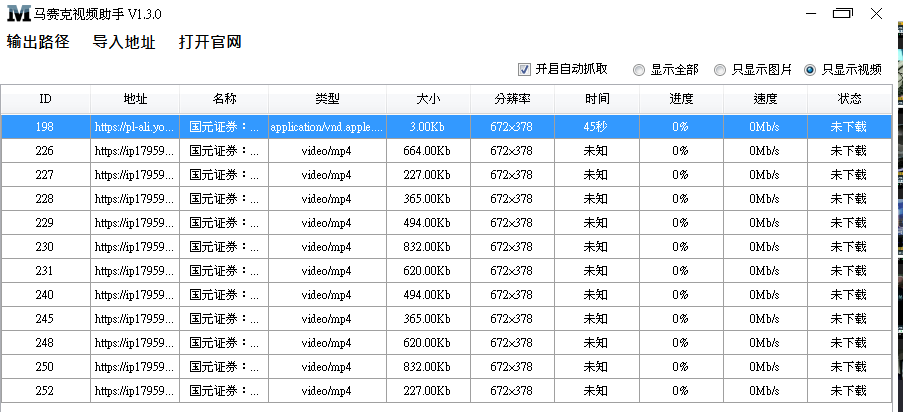Click 未下载 status in row 198
Screen dimensions: 903x412
coord(849,127)
